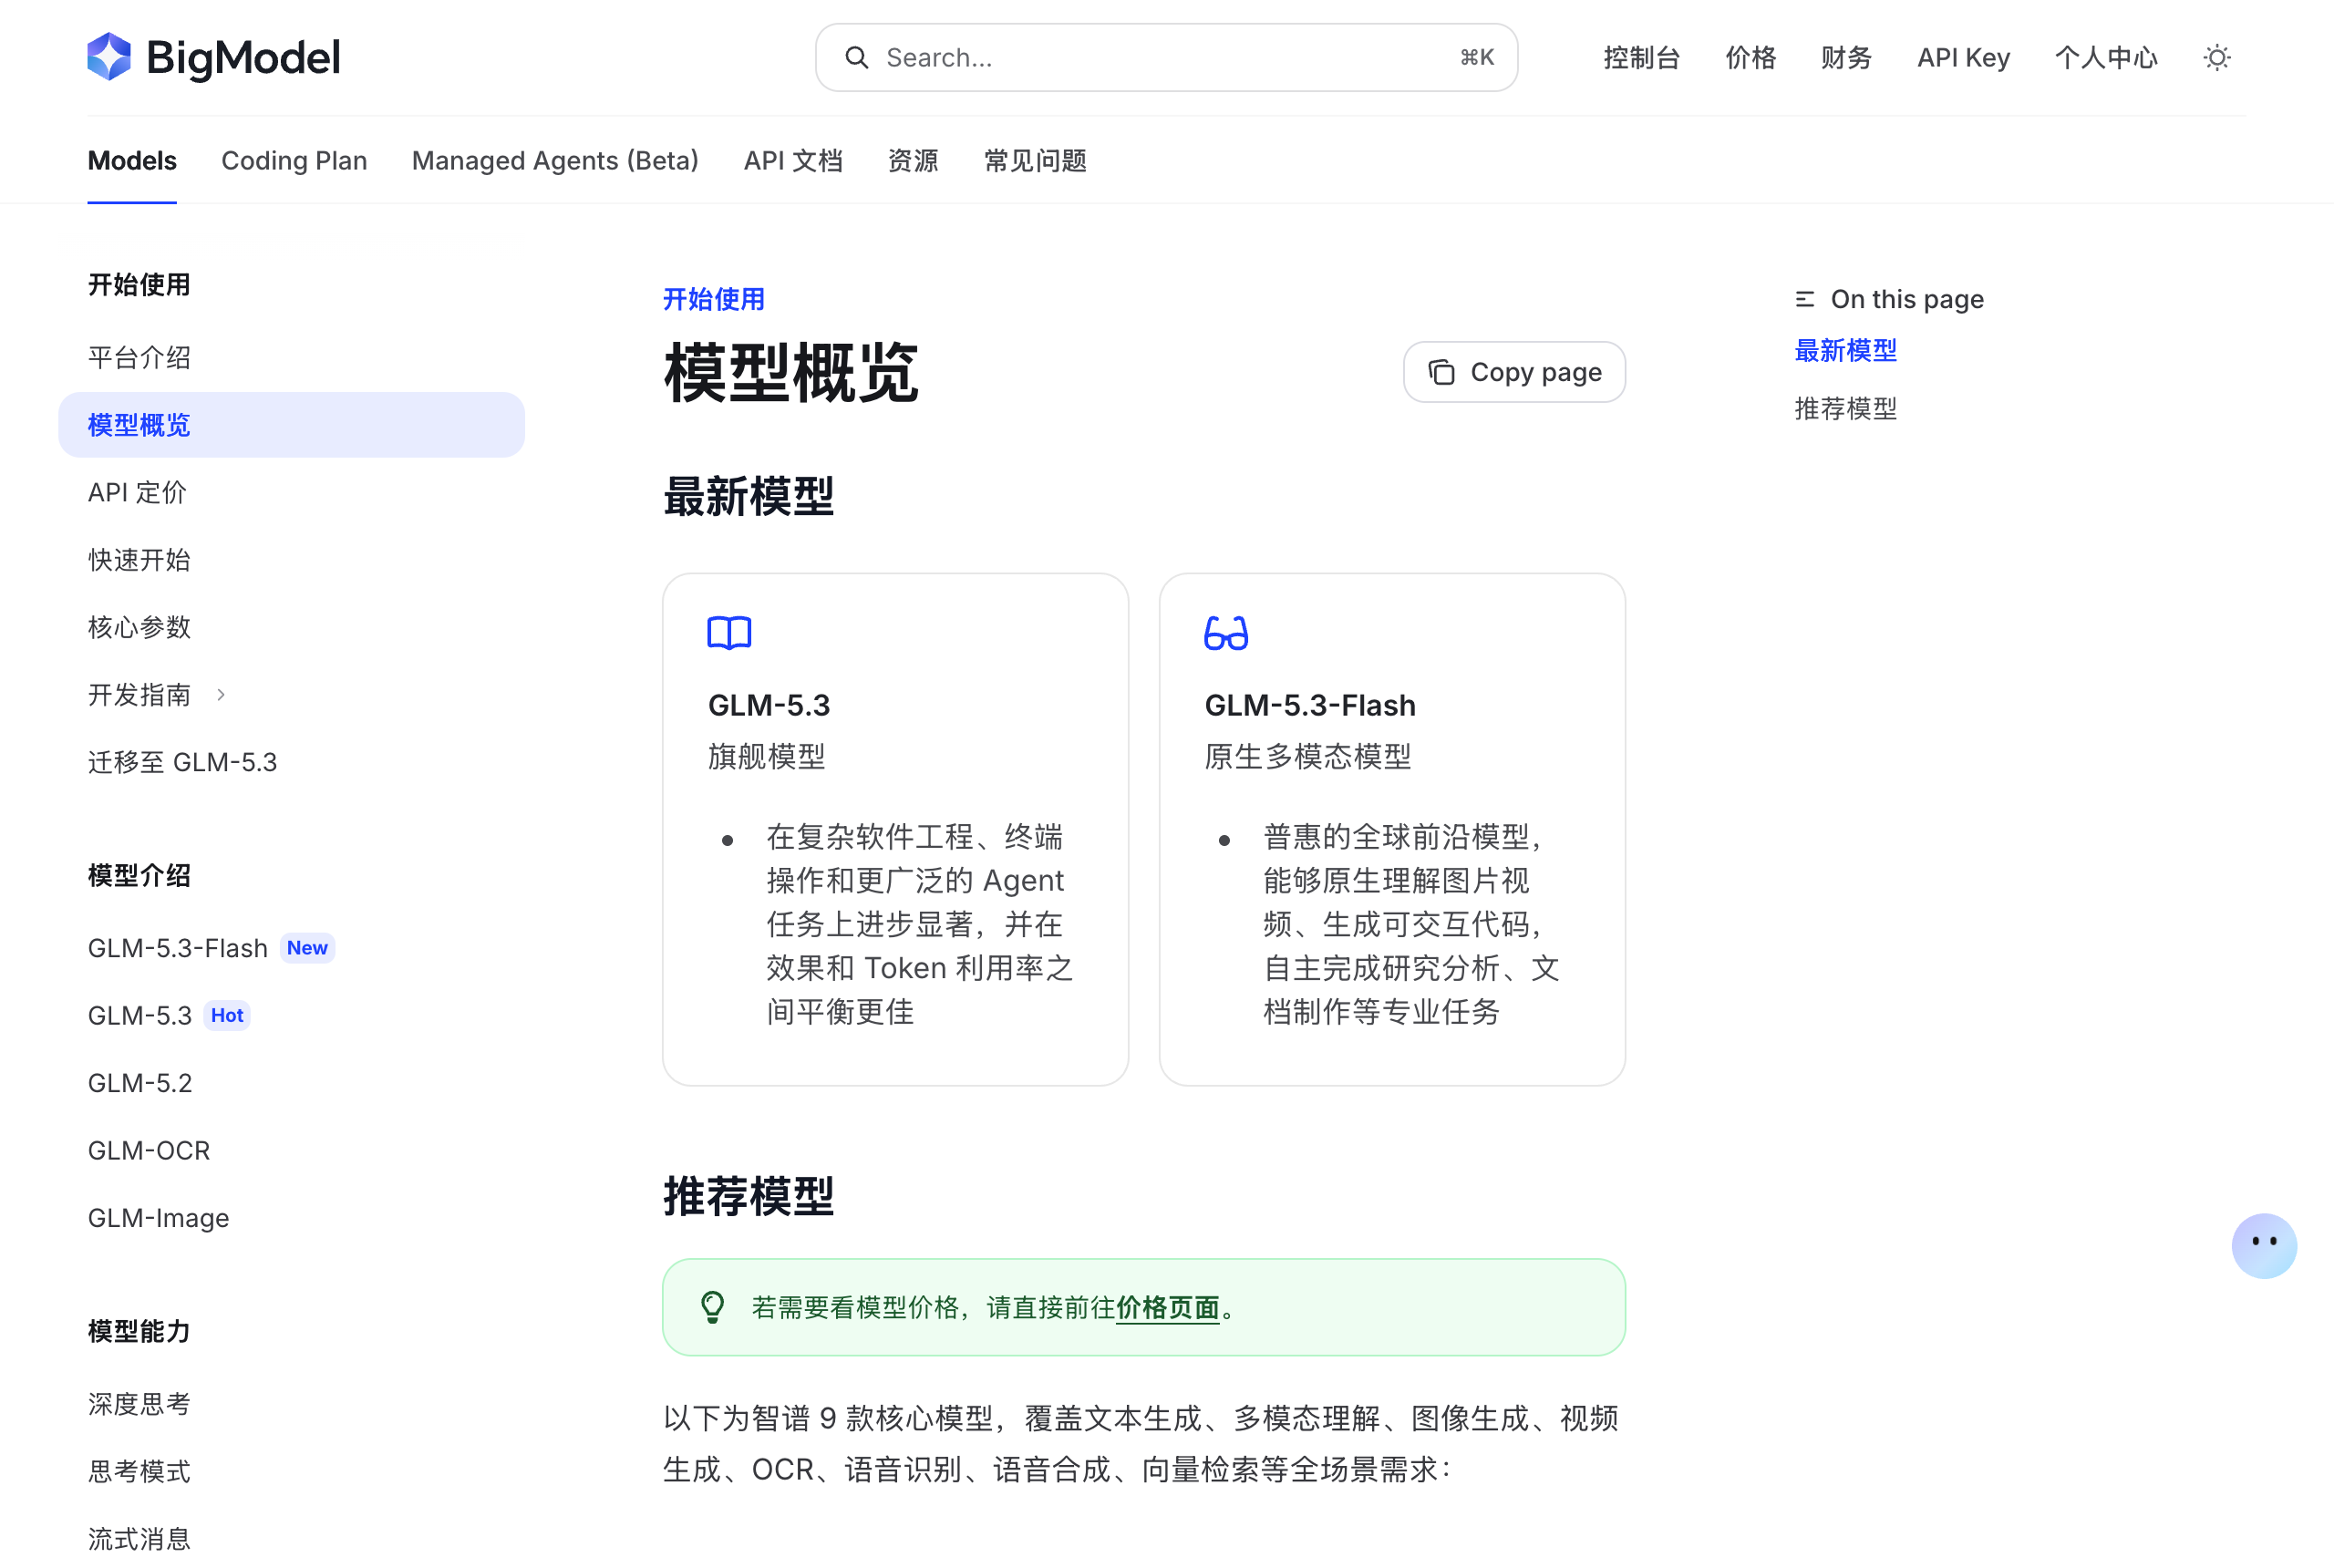The image size is (2334, 1568).
Task: Click the copy icon in Copy page button
Action: [1441, 372]
